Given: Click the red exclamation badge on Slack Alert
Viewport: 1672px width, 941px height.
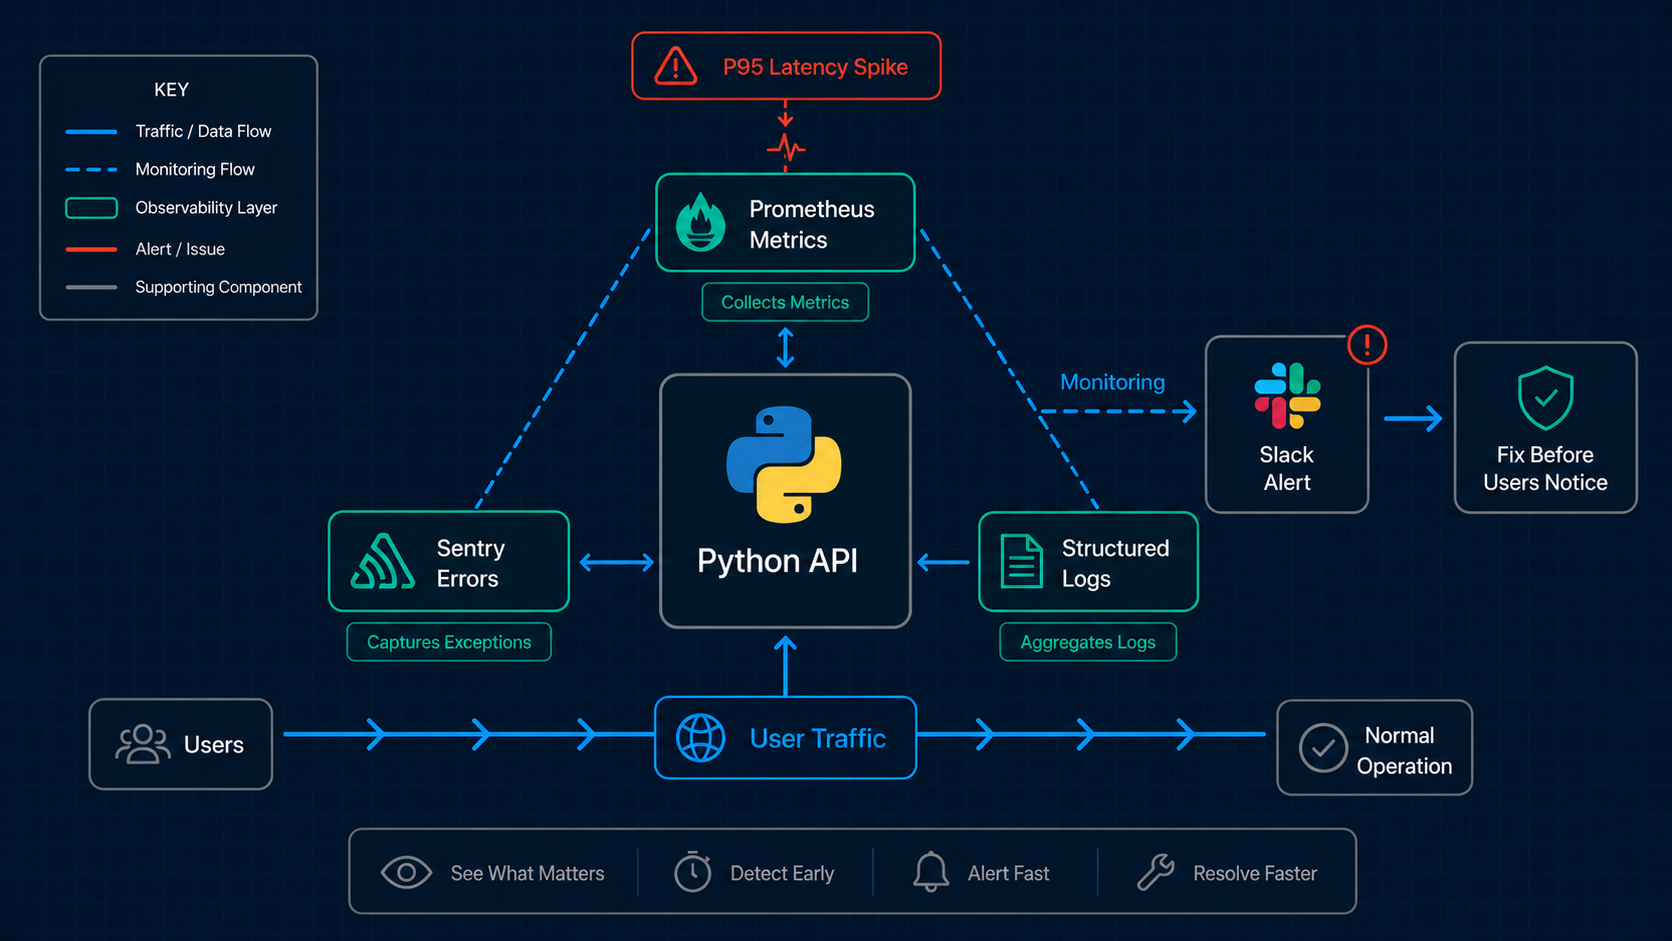Looking at the screenshot, I should click(x=1367, y=345).
